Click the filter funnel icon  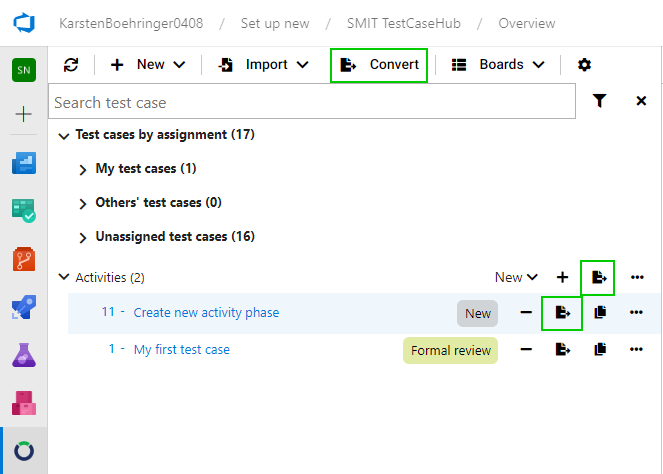[599, 101]
